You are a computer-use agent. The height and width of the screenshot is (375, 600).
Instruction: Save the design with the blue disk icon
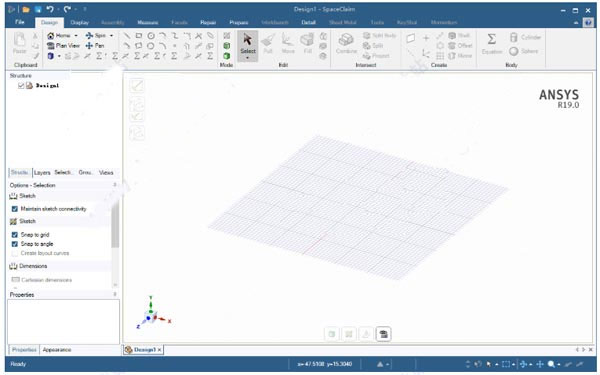[38, 10]
